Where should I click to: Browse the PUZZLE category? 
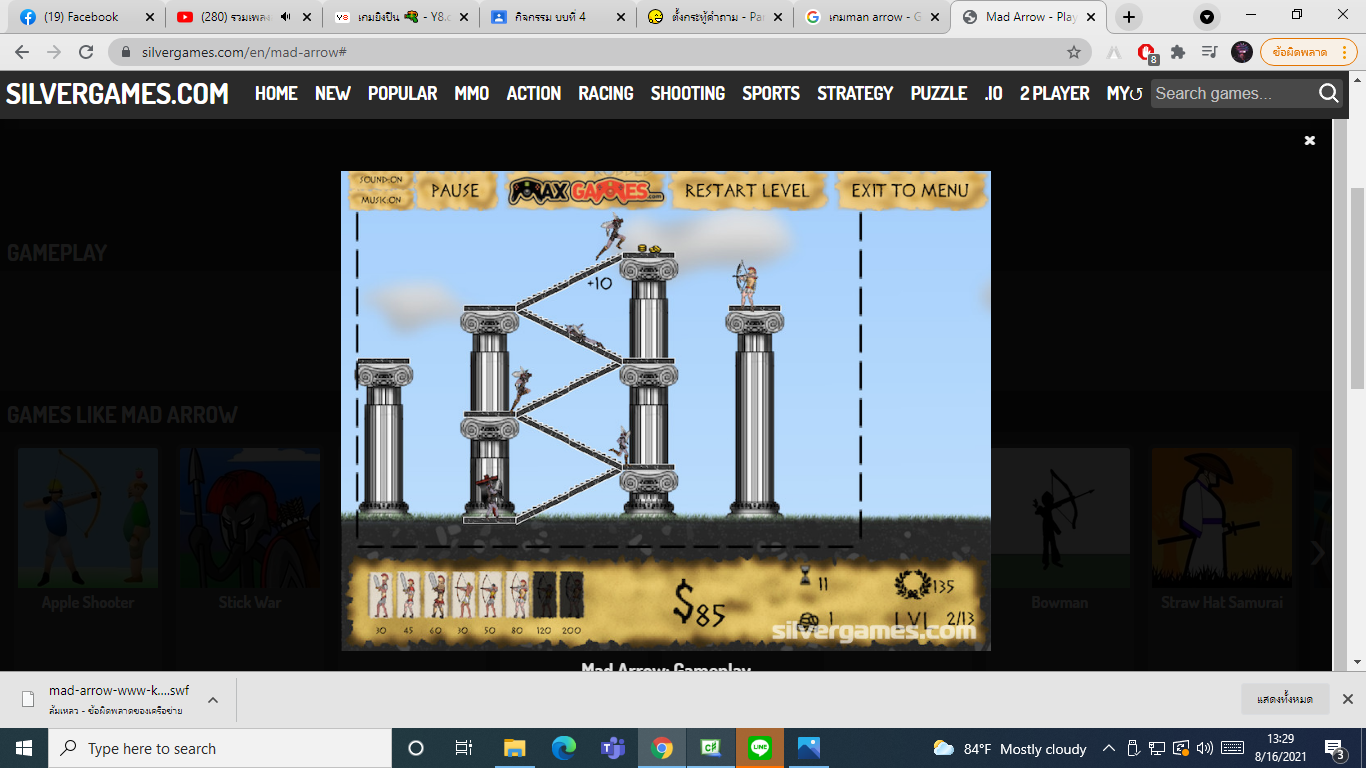point(939,93)
